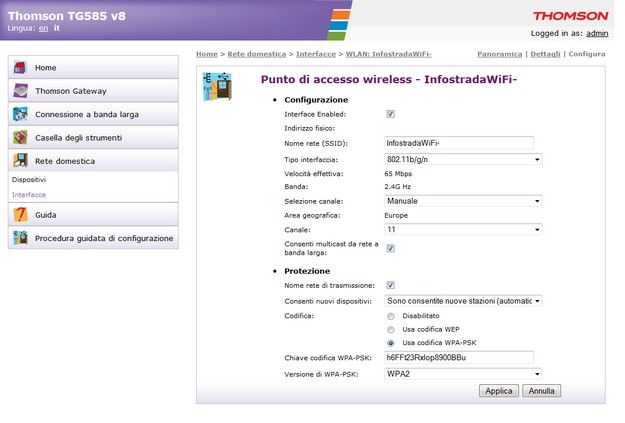Follow the Home breadcrumb link
Viewport: 625px width, 423px height.
[x=207, y=54]
